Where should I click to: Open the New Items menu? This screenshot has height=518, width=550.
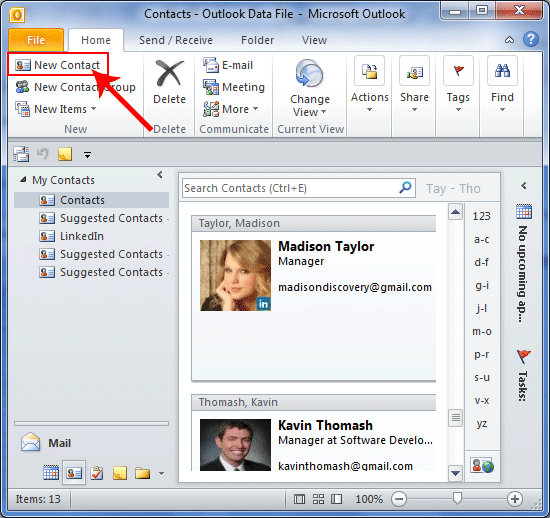[56, 109]
